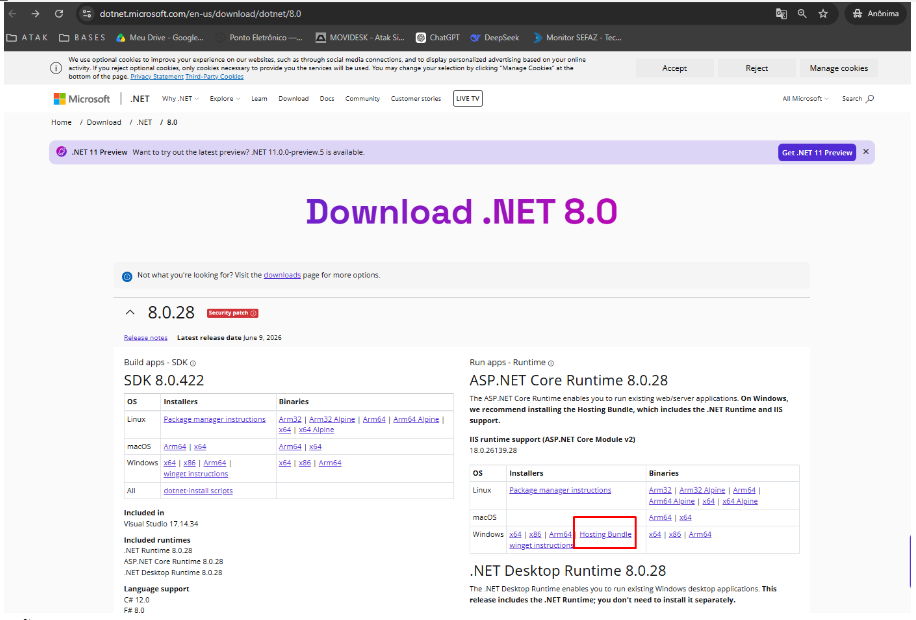Open the BASES bookmarks folder

tap(82, 37)
